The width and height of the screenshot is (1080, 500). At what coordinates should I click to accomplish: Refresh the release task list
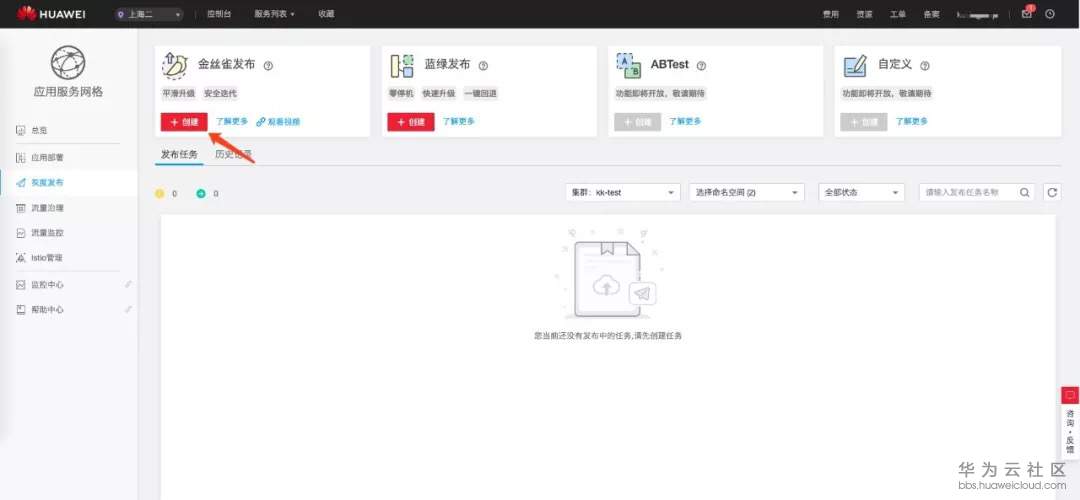click(x=1052, y=193)
